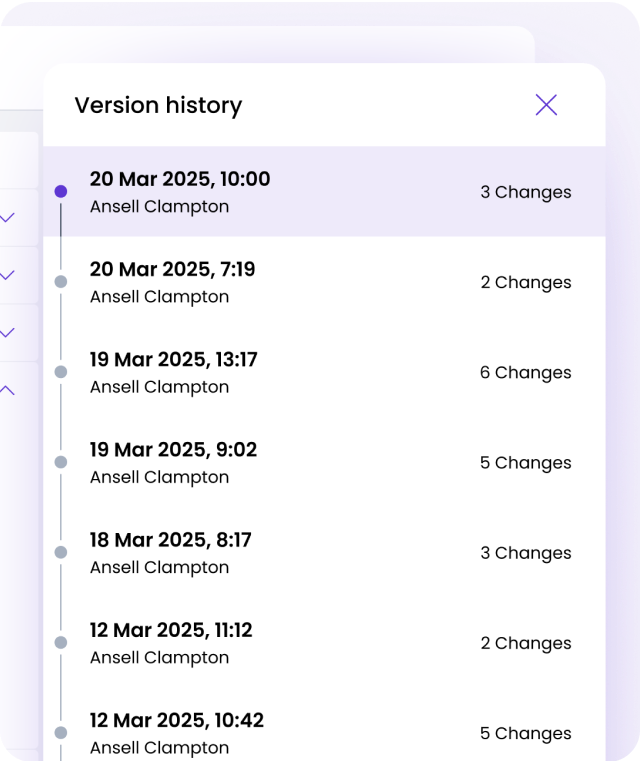640x761 pixels.
Task: Open the 20 Mar 2025, 10:00 version
Action: (x=180, y=180)
